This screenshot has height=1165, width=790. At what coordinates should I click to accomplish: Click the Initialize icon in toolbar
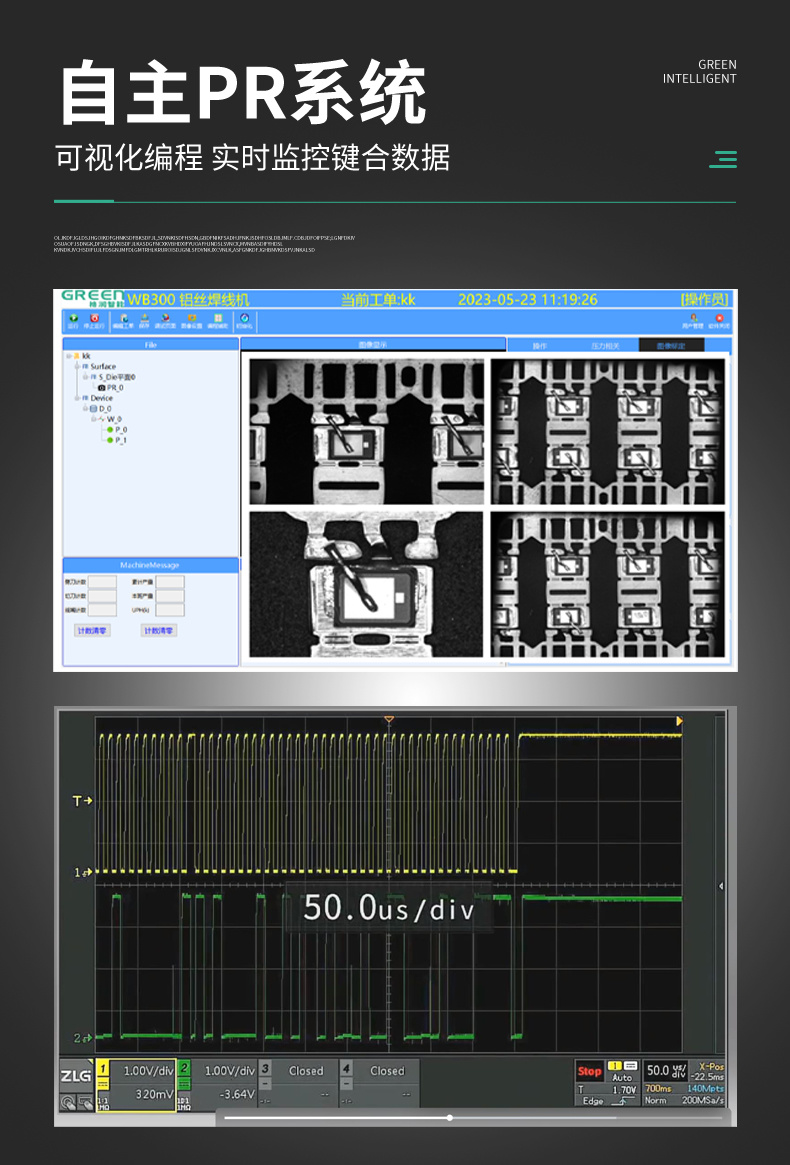coord(245,319)
